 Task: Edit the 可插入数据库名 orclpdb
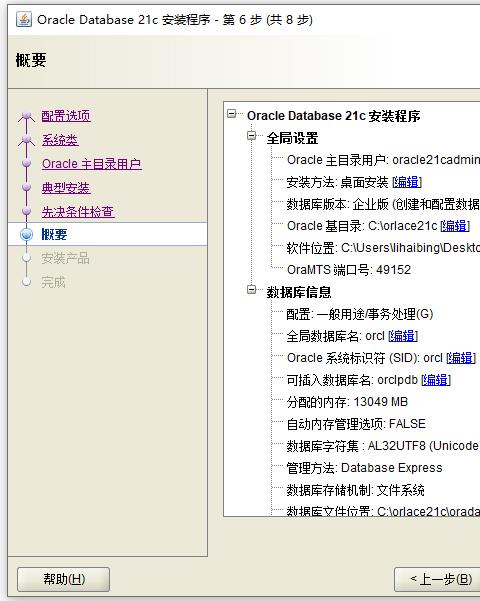(x=436, y=380)
